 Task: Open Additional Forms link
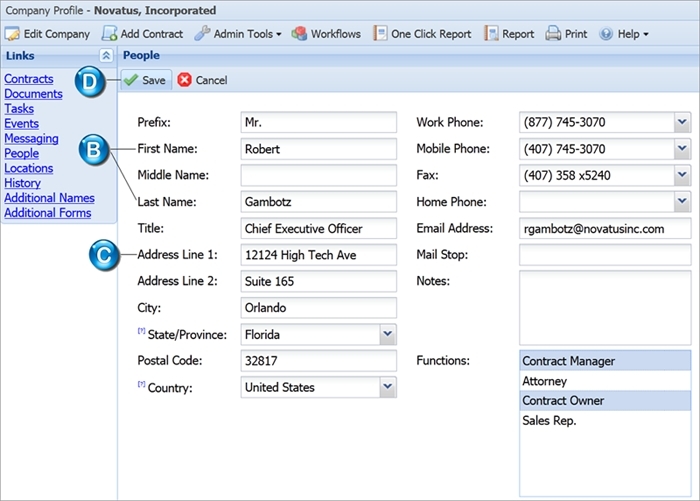[x=48, y=213]
